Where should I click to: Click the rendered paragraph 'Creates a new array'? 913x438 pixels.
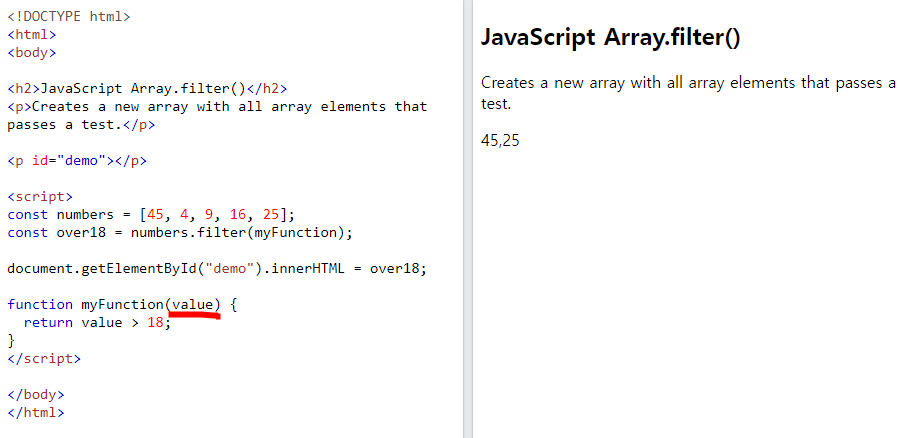(x=688, y=93)
